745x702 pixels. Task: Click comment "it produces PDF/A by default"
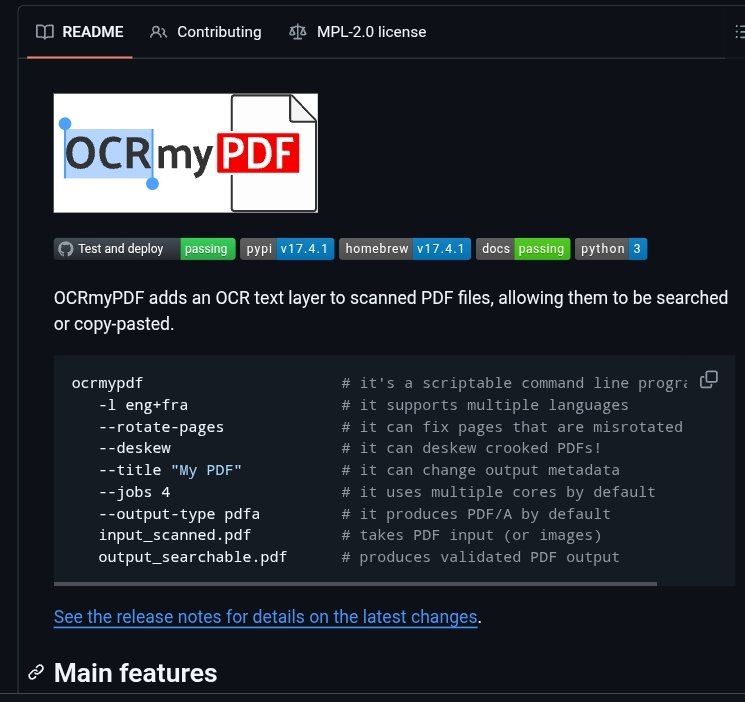(476, 514)
